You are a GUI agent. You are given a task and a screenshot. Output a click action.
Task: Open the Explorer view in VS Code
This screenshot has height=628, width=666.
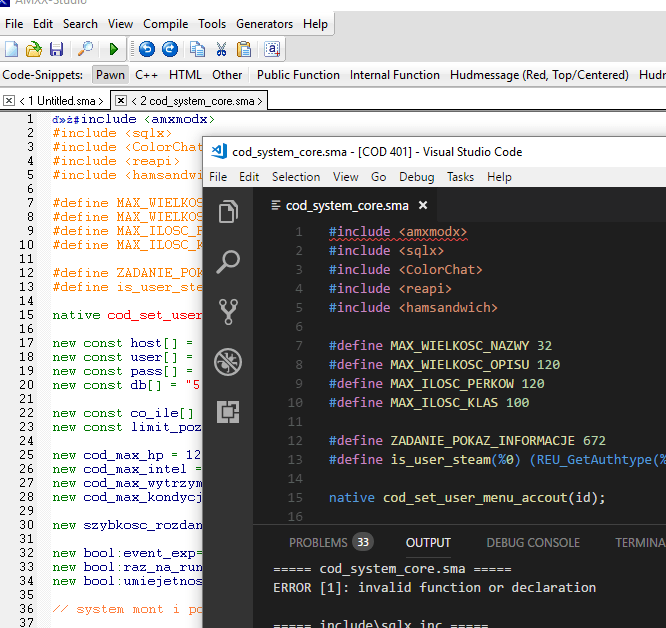pos(228,212)
